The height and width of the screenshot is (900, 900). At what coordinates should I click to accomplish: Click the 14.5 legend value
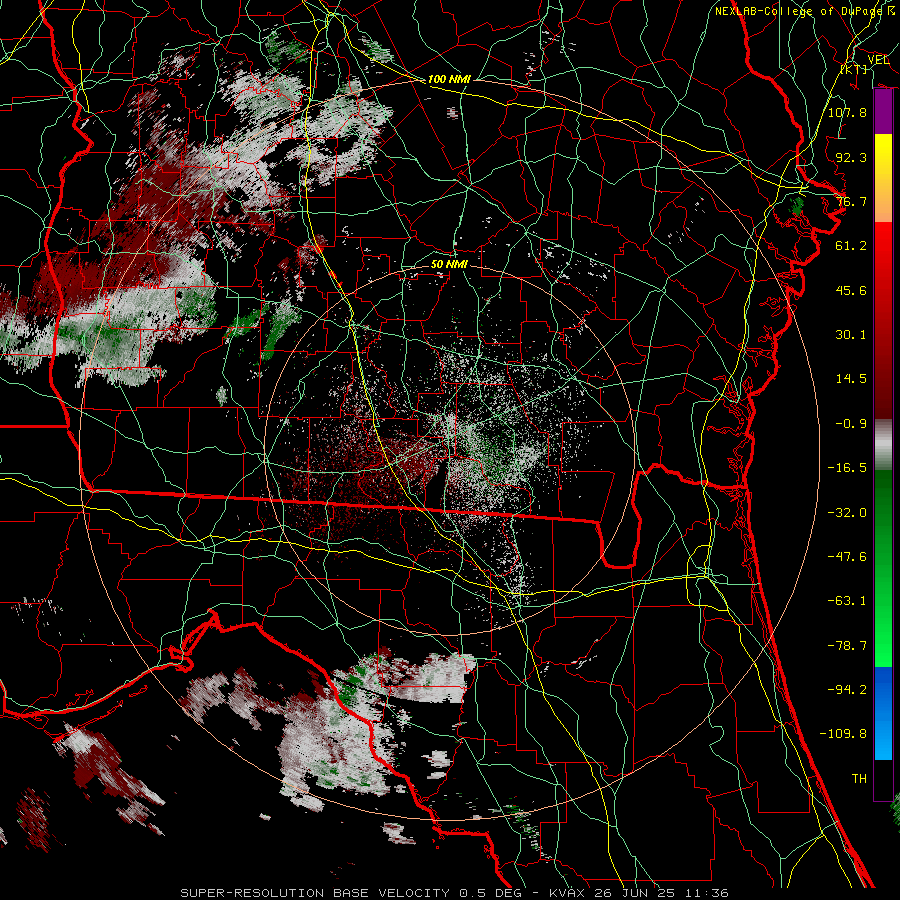point(851,379)
